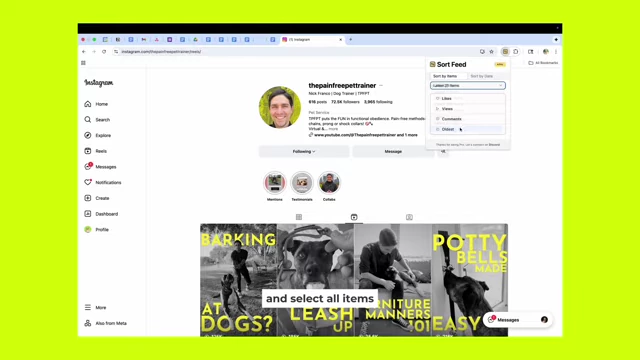Click the profile picture of thepainfreepettrainer
This screenshot has width=640, height=360.
click(280, 107)
